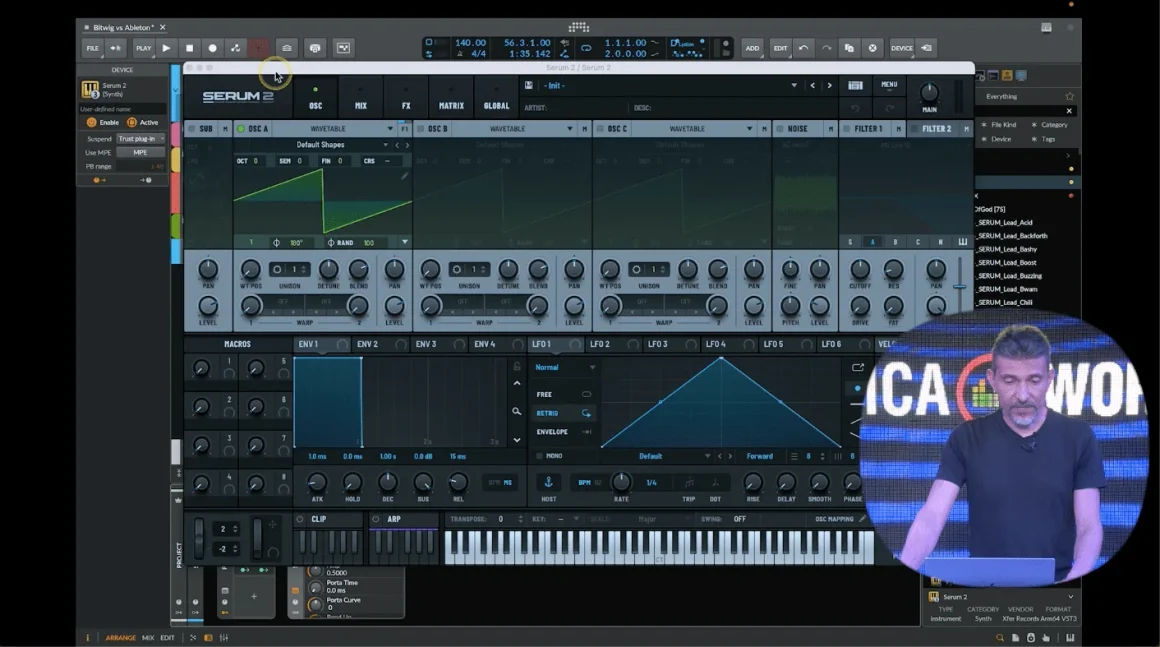Click the Serum 2 logo in the plugin header
The image size is (1160, 647).
click(x=240, y=96)
